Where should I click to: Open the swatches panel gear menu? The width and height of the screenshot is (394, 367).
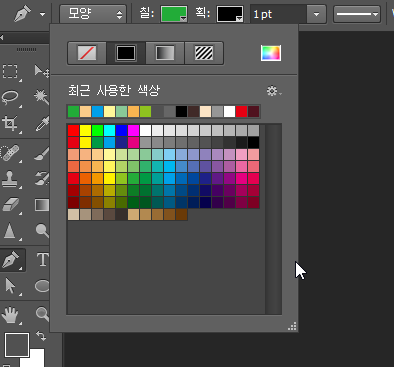274,91
